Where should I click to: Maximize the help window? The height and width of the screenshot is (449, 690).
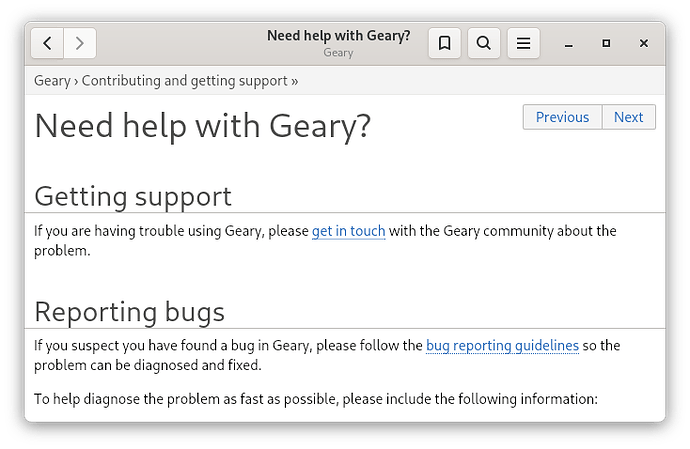606,43
